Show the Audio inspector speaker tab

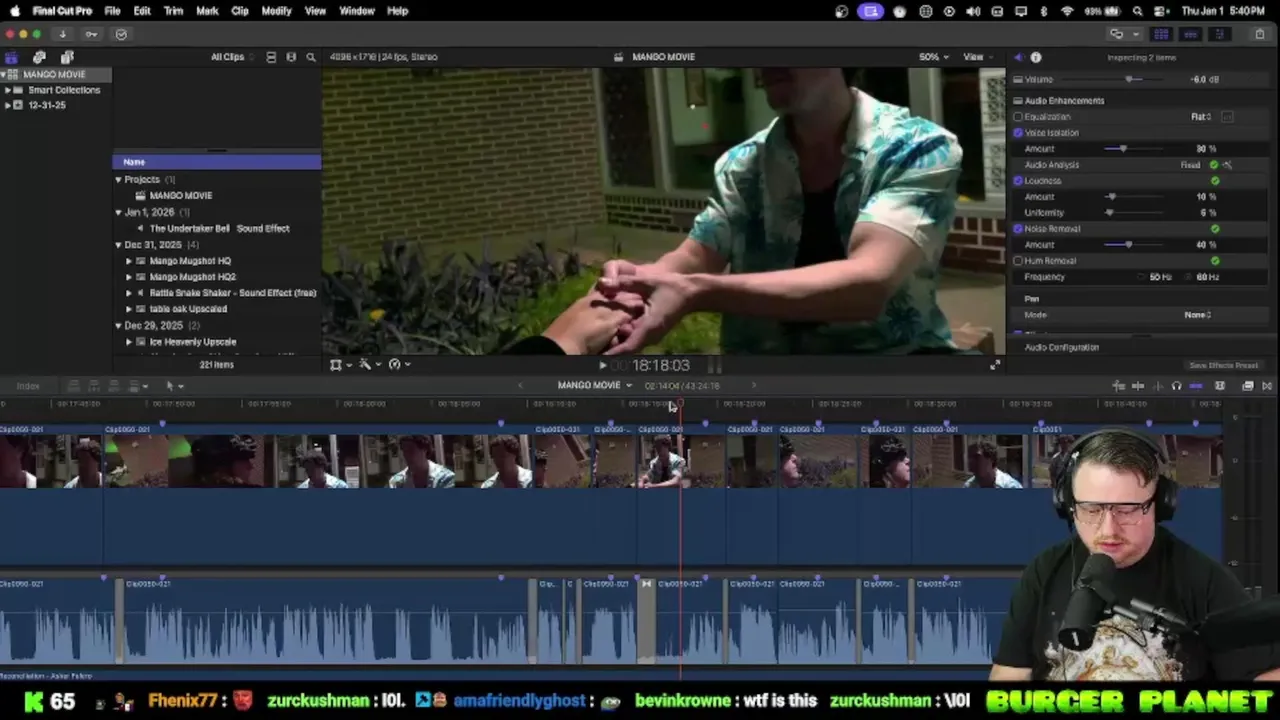pyautogui.click(x=1018, y=58)
